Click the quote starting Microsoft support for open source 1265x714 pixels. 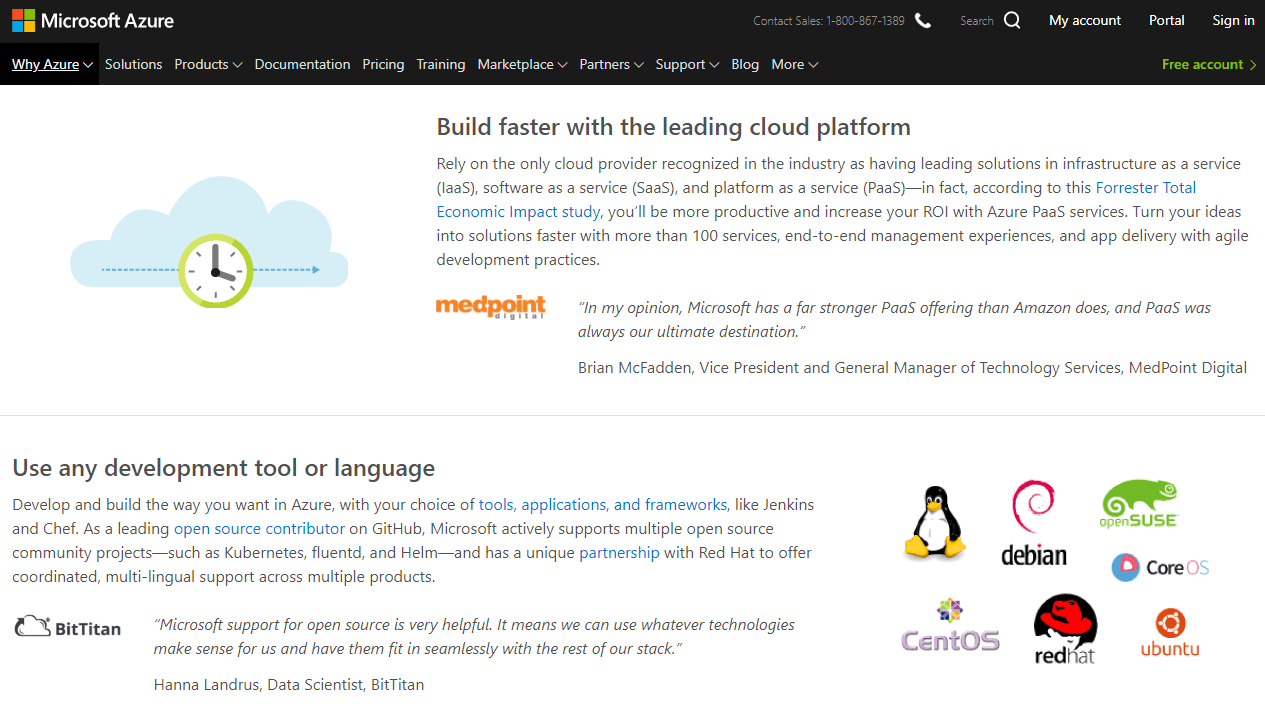coord(474,636)
